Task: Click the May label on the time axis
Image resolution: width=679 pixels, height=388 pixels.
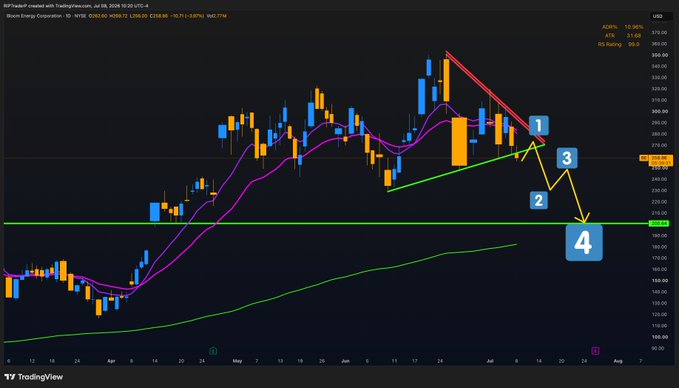Action: click(x=237, y=361)
